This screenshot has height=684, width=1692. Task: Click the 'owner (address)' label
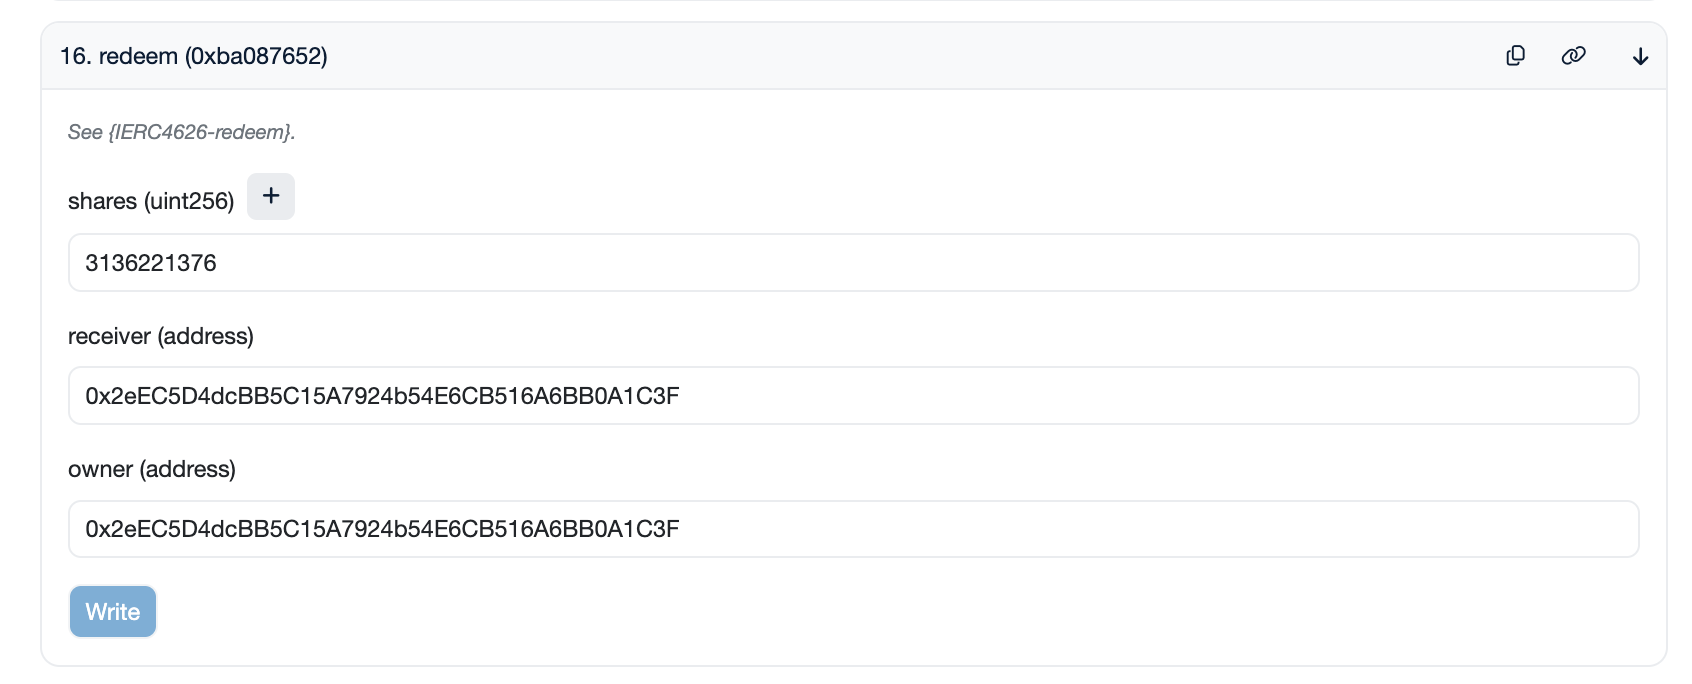coord(152,469)
